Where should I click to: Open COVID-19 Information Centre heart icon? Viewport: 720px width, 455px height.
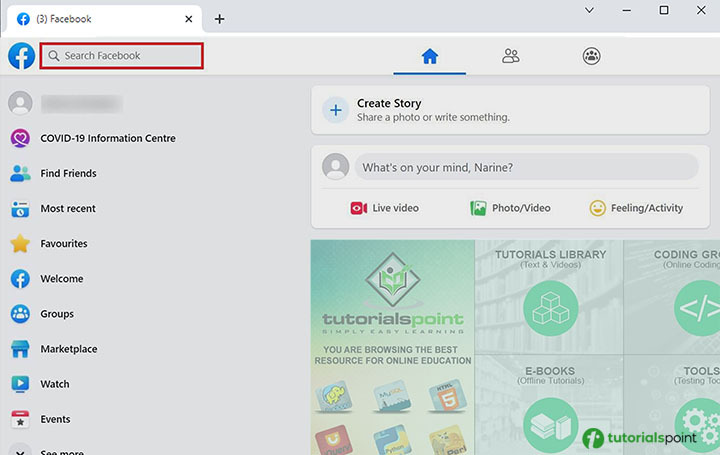tap(20, 138)
